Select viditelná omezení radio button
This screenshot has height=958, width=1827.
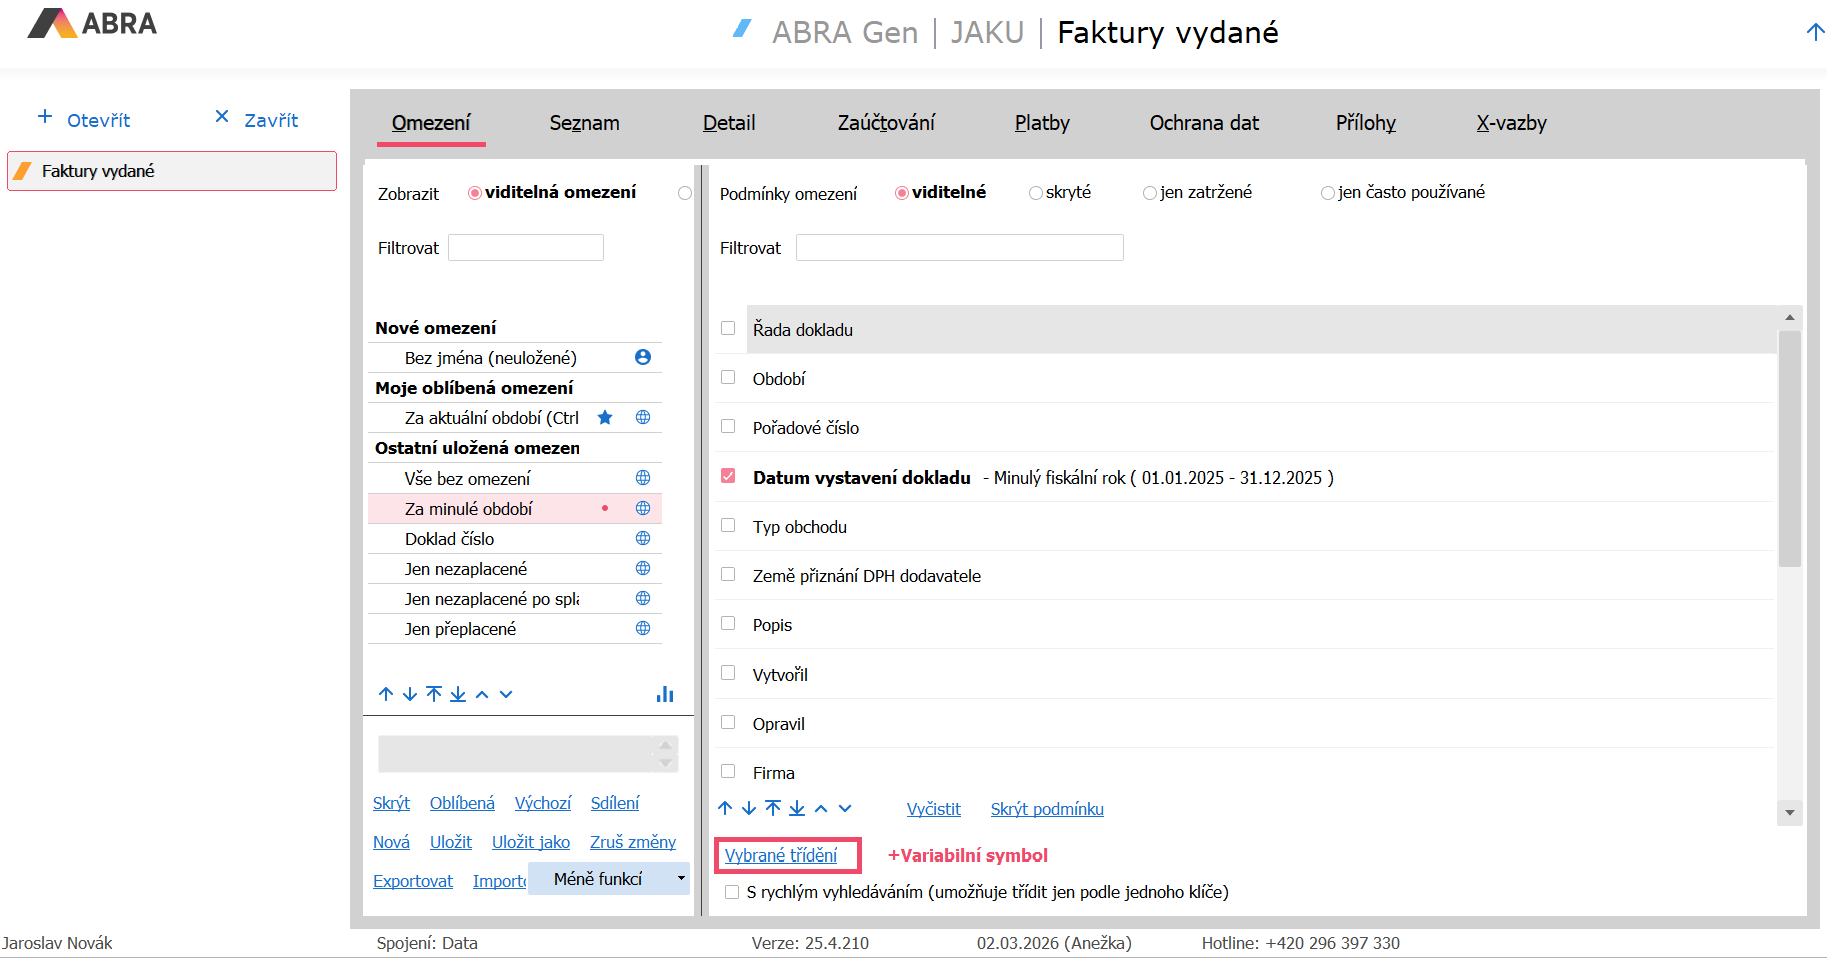click(x=475, y=193)
